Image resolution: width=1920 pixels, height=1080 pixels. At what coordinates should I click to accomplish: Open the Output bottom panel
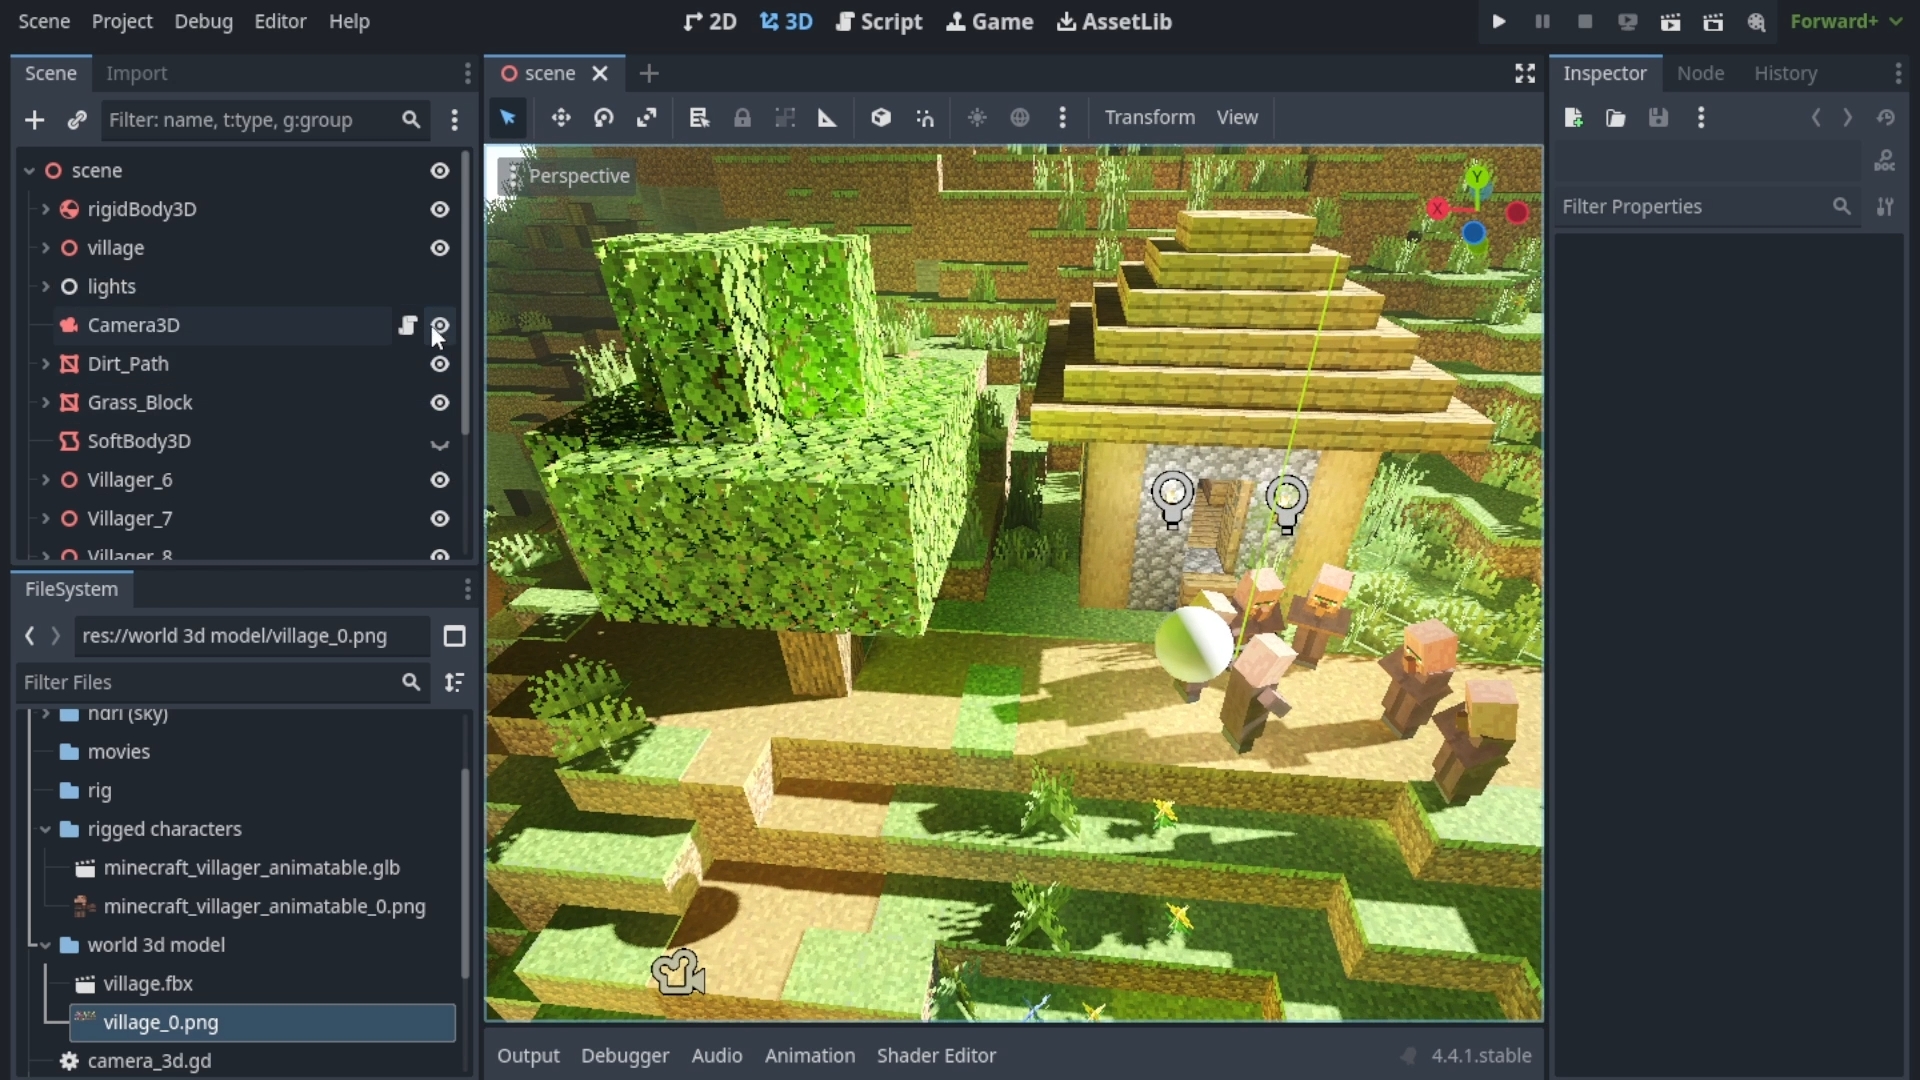tap(528, 1056)
